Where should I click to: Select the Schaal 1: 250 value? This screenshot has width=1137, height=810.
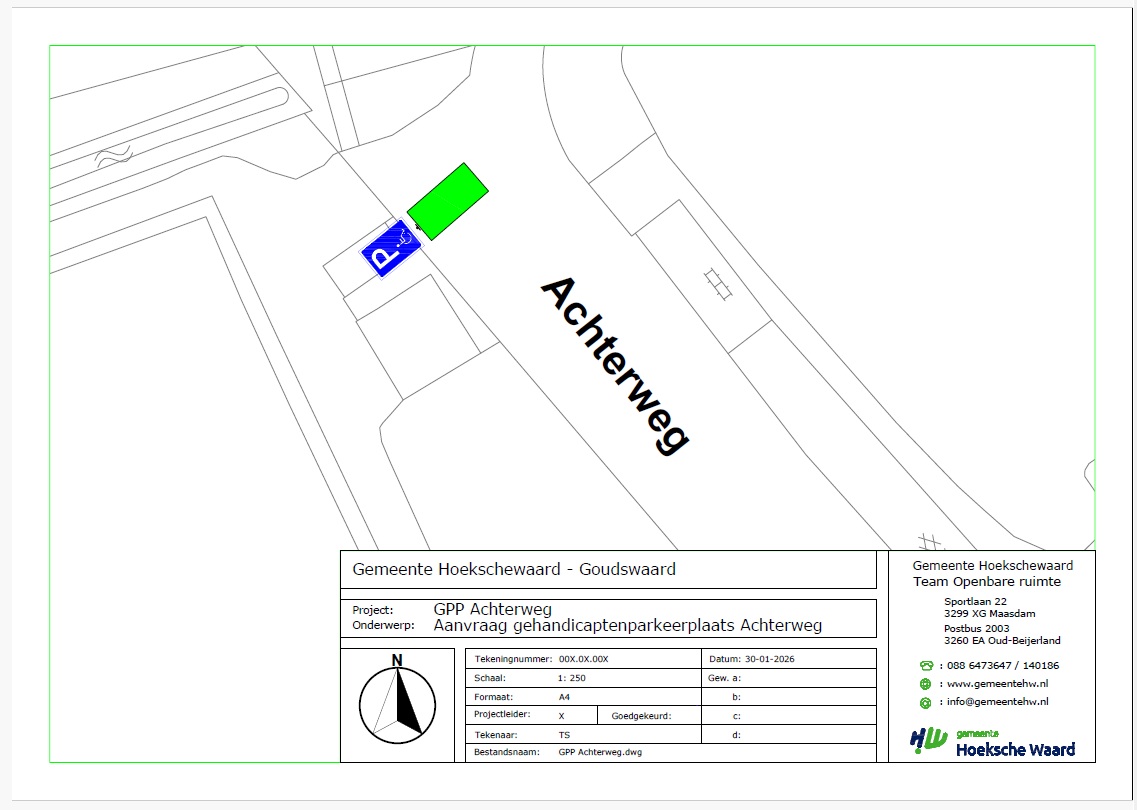point(571,678)
